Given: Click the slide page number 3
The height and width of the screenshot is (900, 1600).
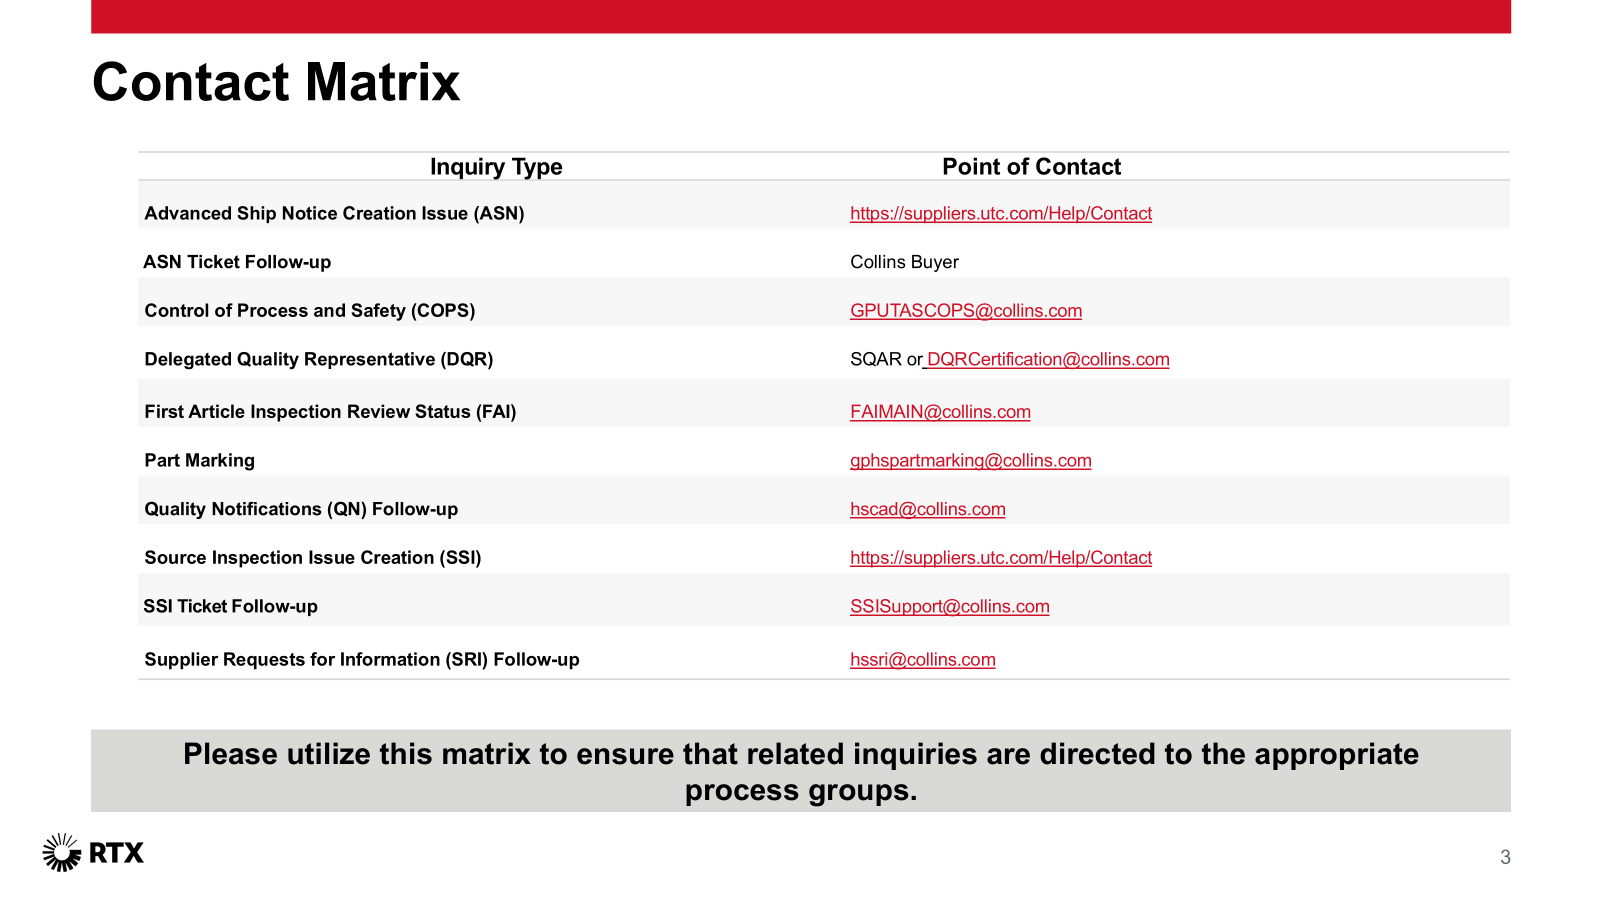Looking at the screenshot, I should click(1505, 857).
